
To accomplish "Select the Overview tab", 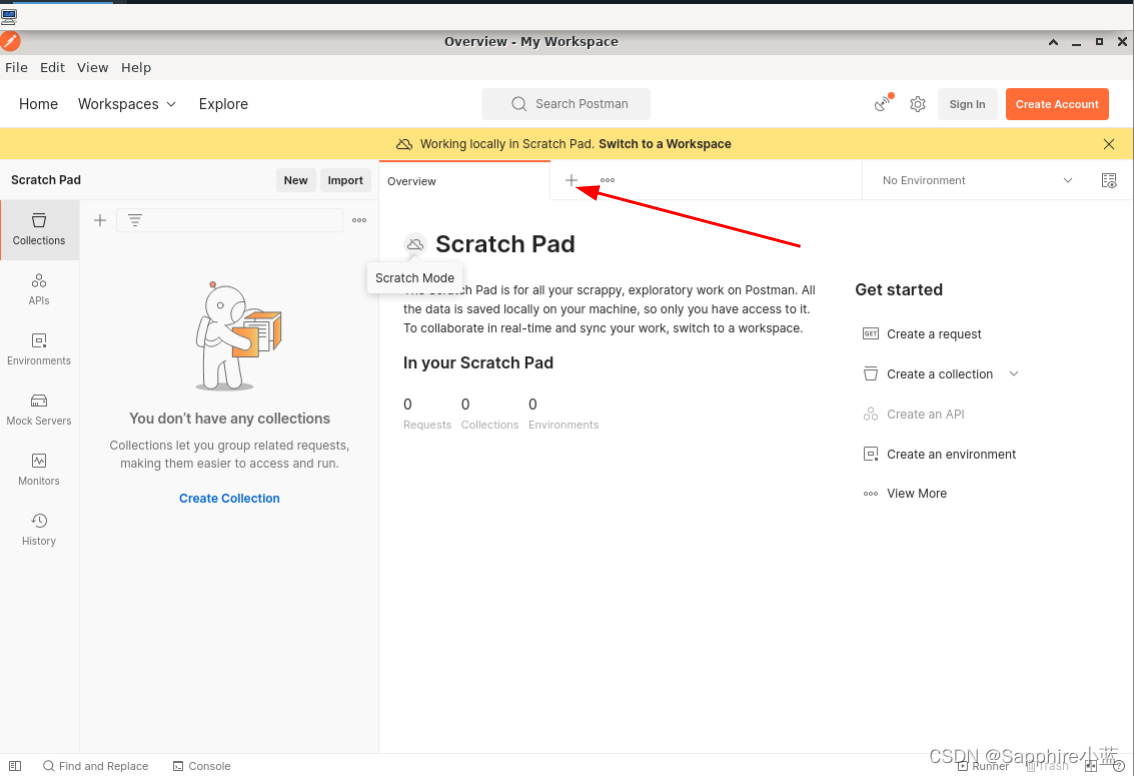I will tap(464, 181).
